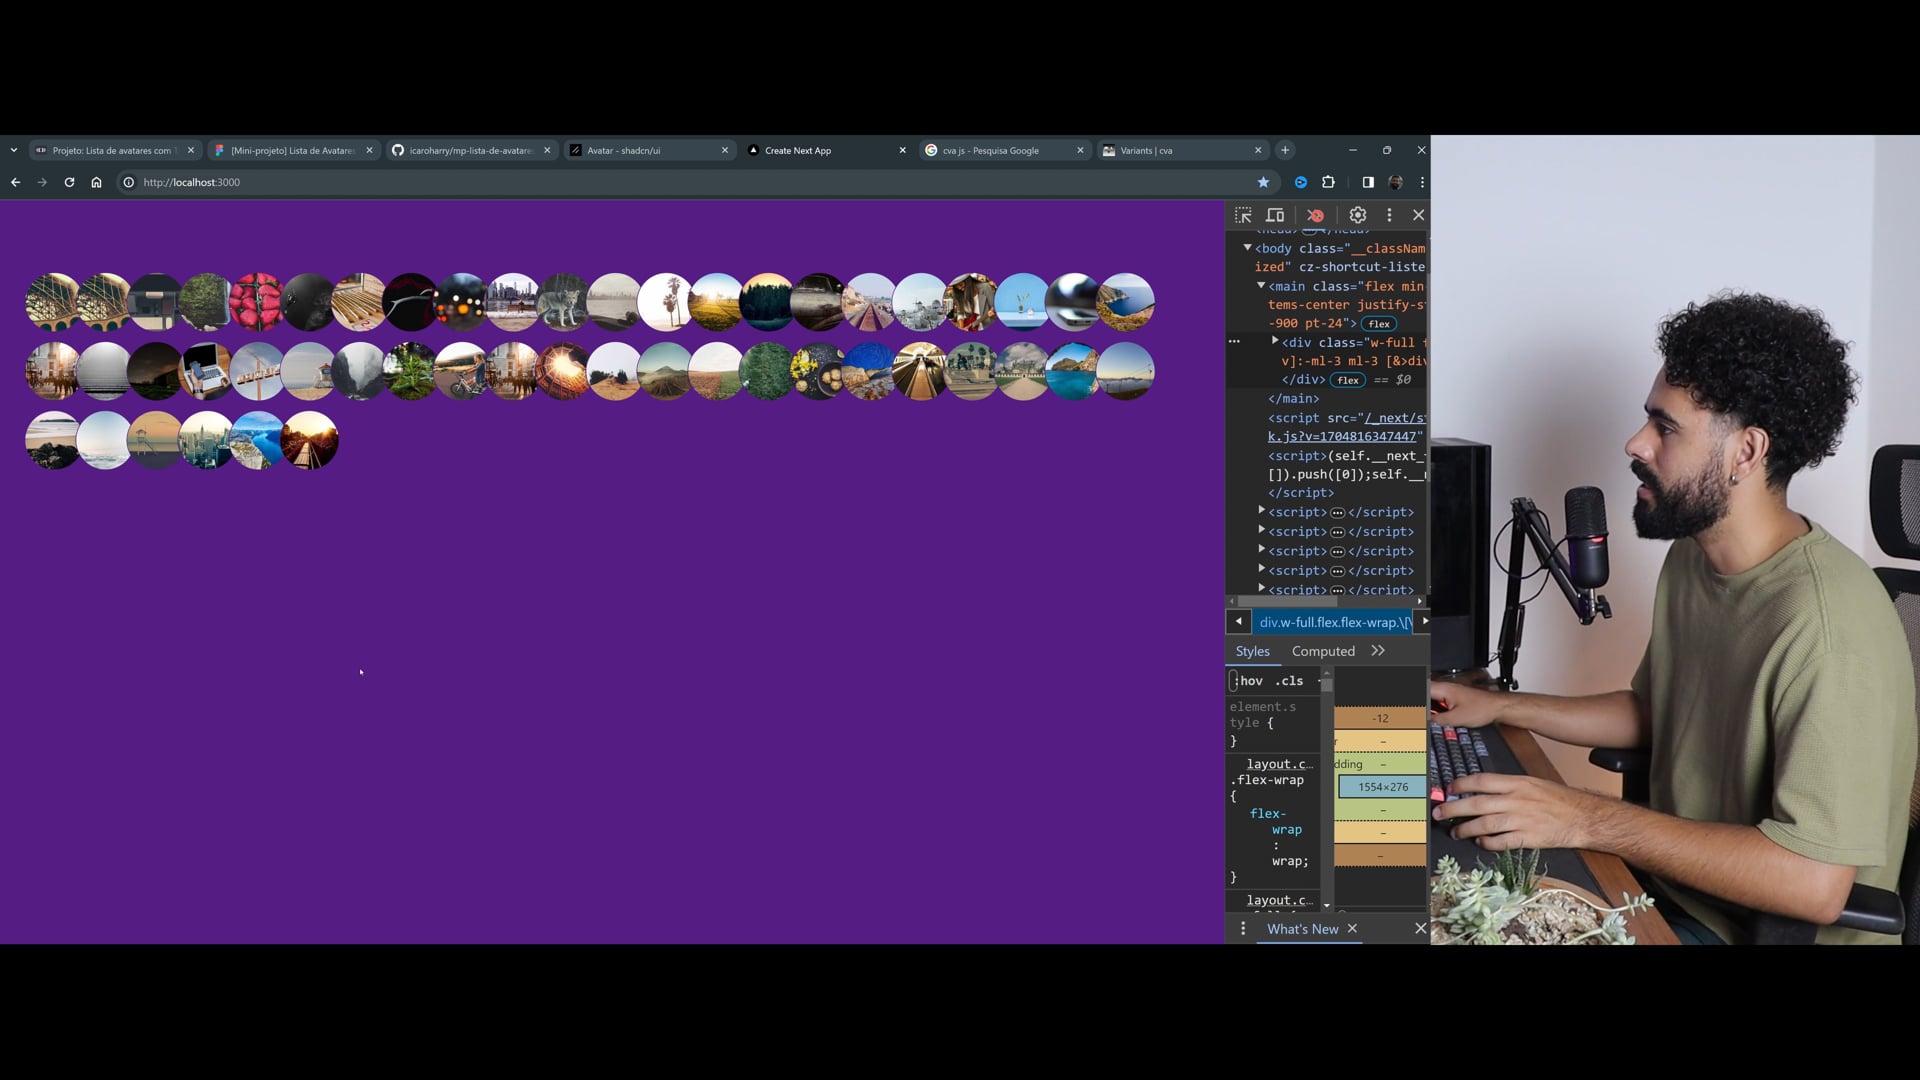Activate the DevTools element inspector tool

(x=1243, y=215)
